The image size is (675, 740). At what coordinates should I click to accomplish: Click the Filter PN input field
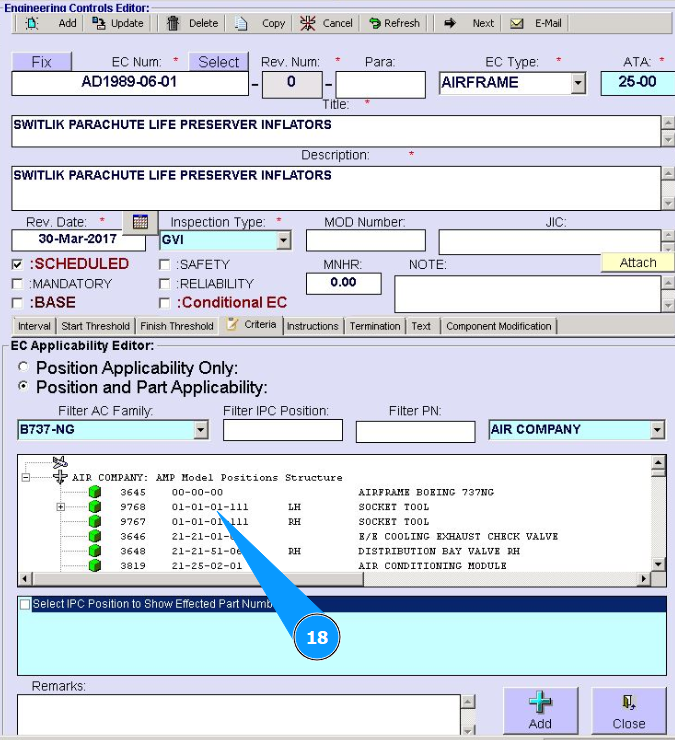point(415,431)
